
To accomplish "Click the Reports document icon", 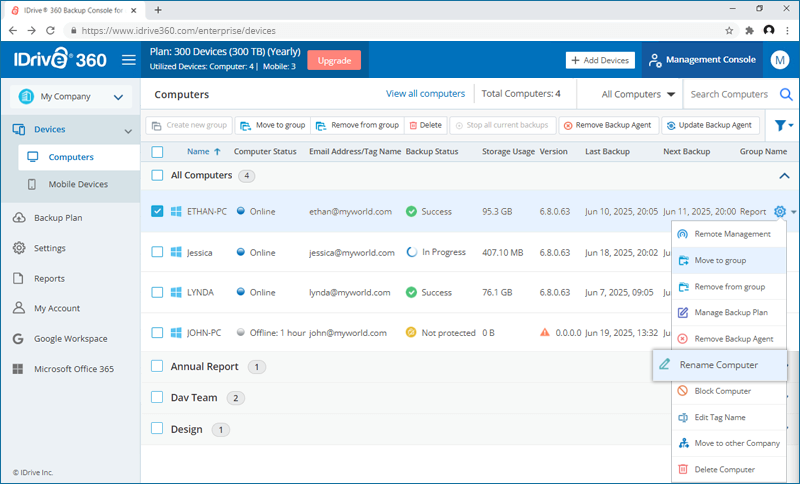I will pos(18,278).
